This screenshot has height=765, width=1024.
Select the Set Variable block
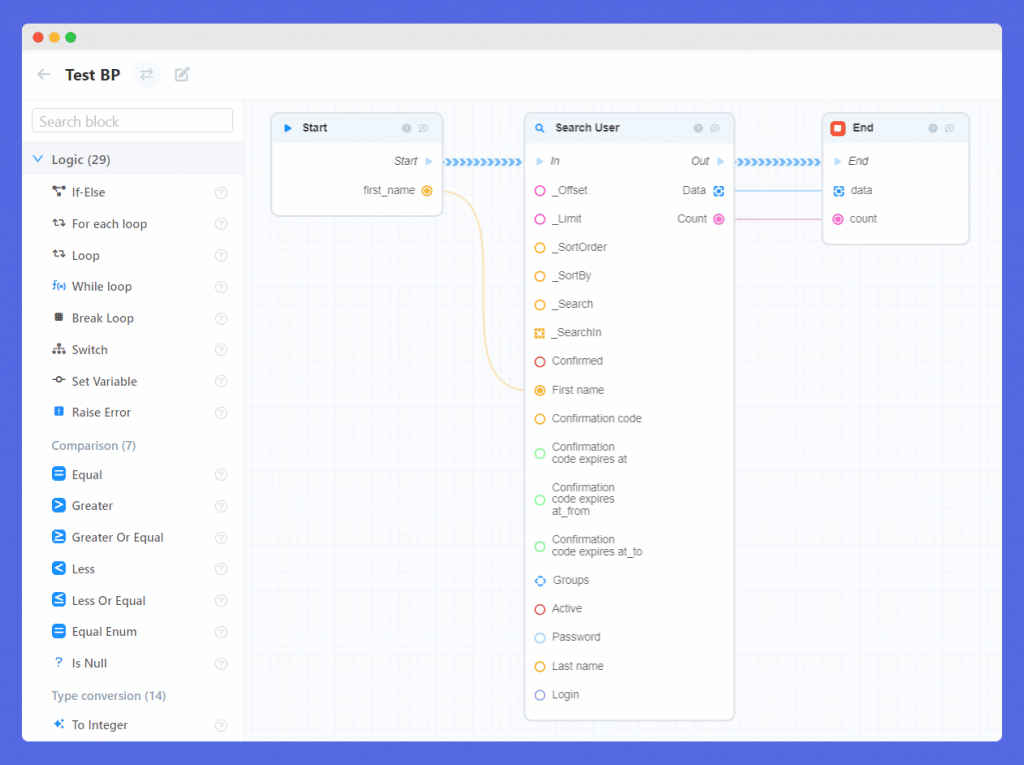pyautogui.click(x=104, y=381)
